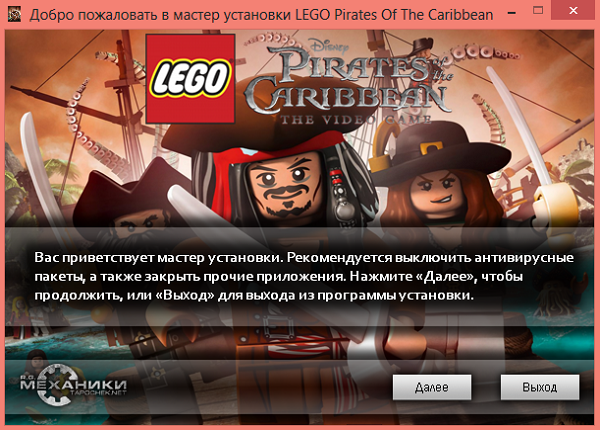Click the Далее button to continue
Viewport: 600px width, 430px height.
(432, 387)
